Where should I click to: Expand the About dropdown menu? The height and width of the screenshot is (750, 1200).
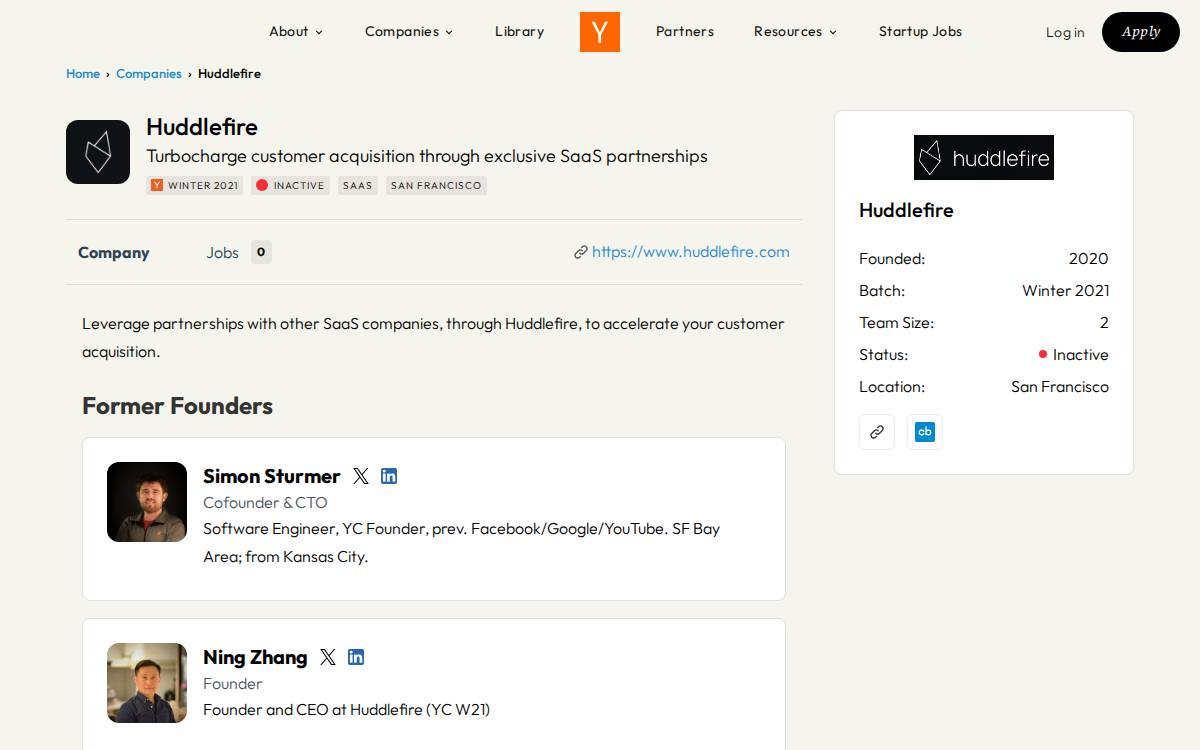(296, 31)
